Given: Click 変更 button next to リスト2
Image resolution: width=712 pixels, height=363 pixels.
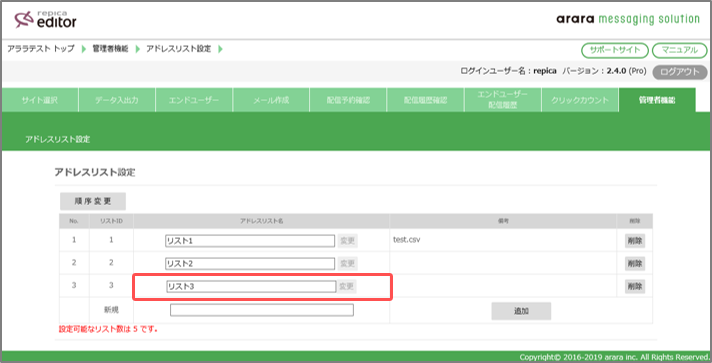Looking at the screenshot, I should click(x=347, y=264).
